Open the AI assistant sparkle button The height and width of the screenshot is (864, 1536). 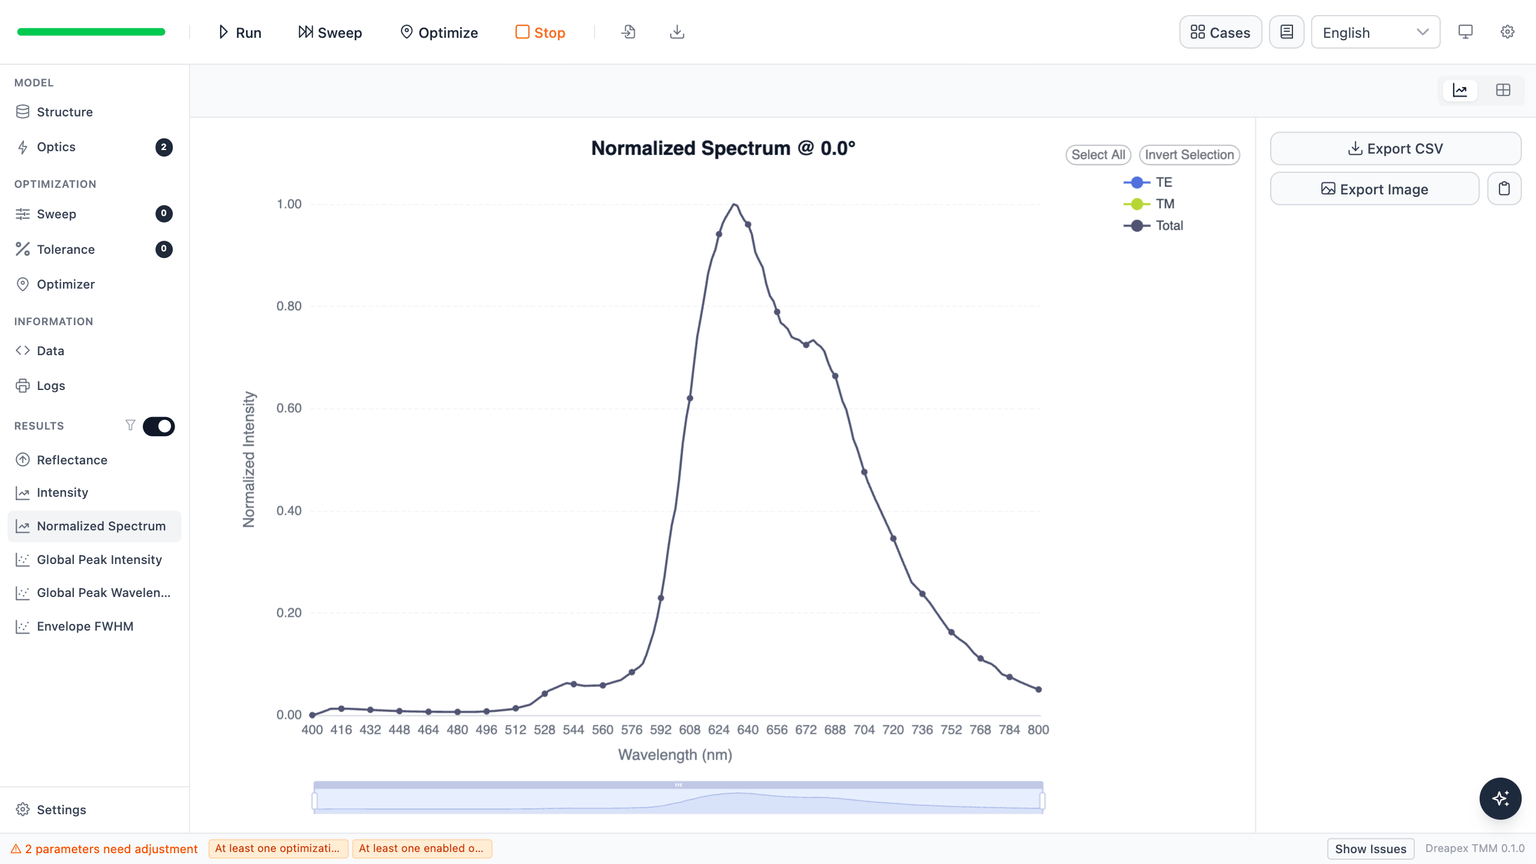(1500, 798)
